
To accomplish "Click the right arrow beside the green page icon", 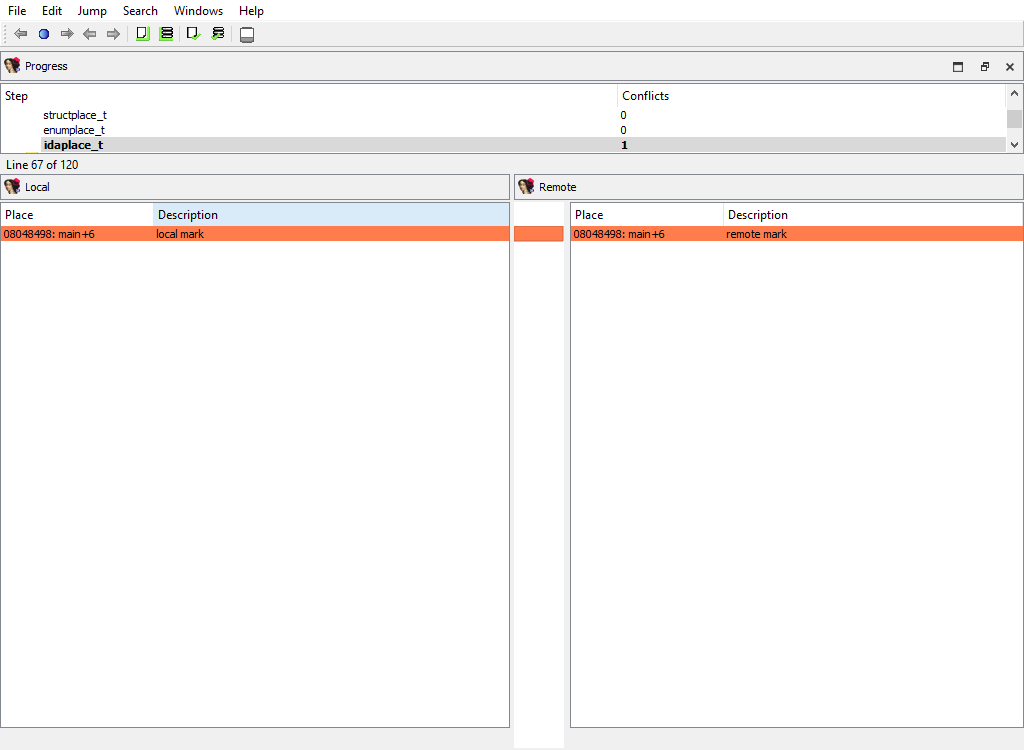I will (113, 34).
